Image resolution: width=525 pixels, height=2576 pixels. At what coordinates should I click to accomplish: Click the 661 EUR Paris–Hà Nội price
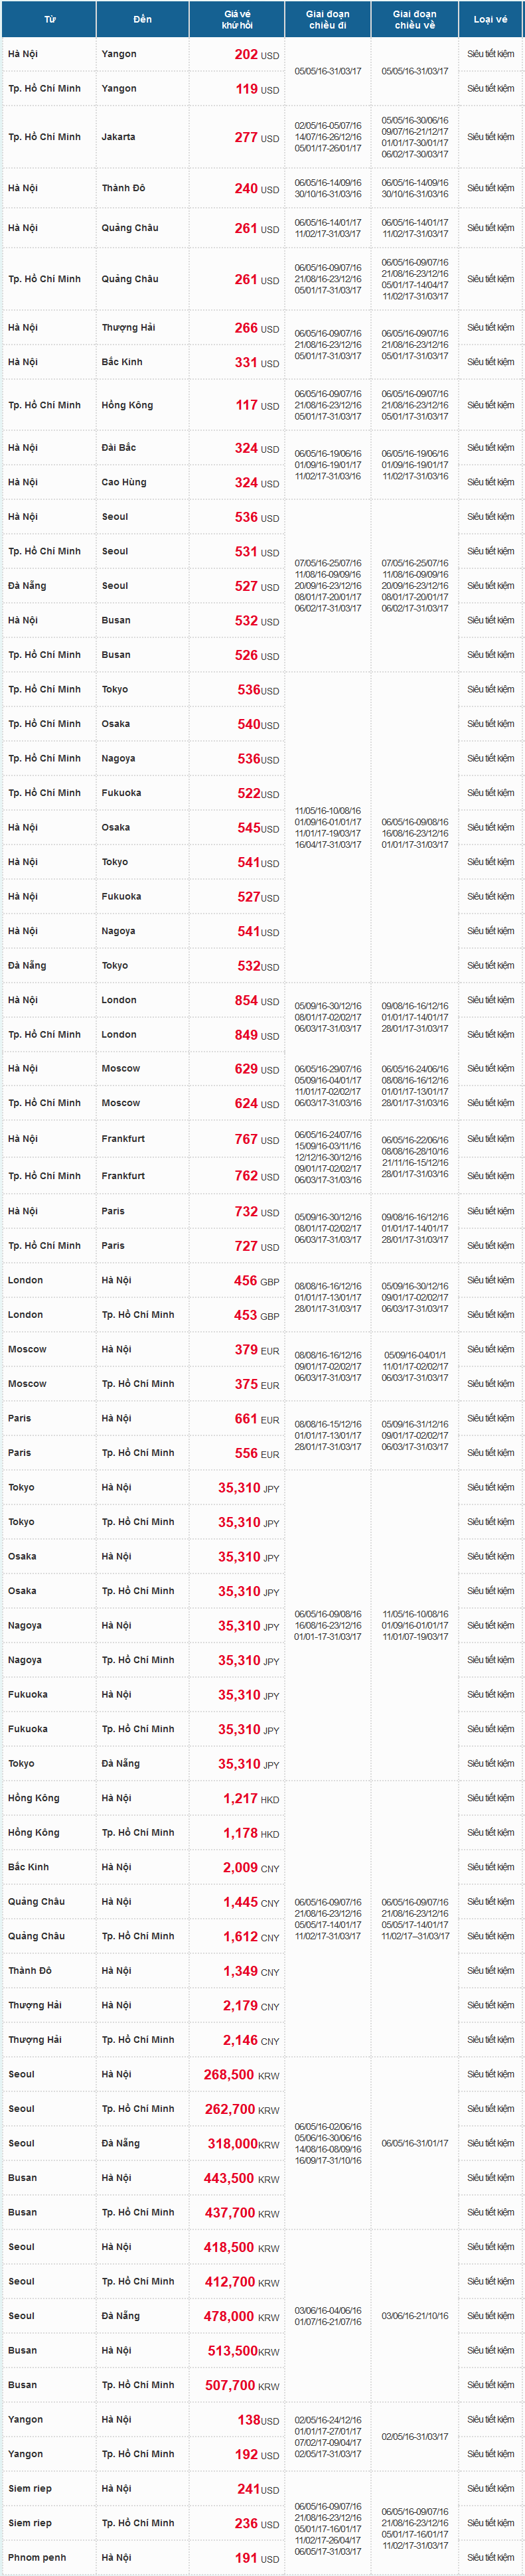click(257, 1418)
